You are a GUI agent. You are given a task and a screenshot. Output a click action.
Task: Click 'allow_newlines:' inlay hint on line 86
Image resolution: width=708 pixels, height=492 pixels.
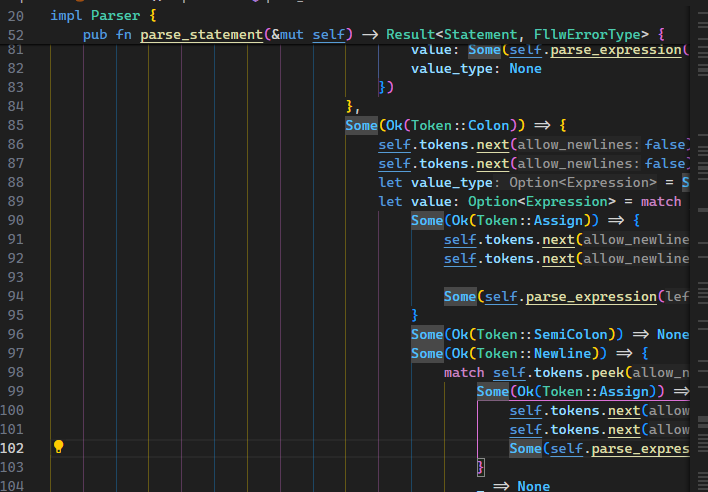coord(578,145)
